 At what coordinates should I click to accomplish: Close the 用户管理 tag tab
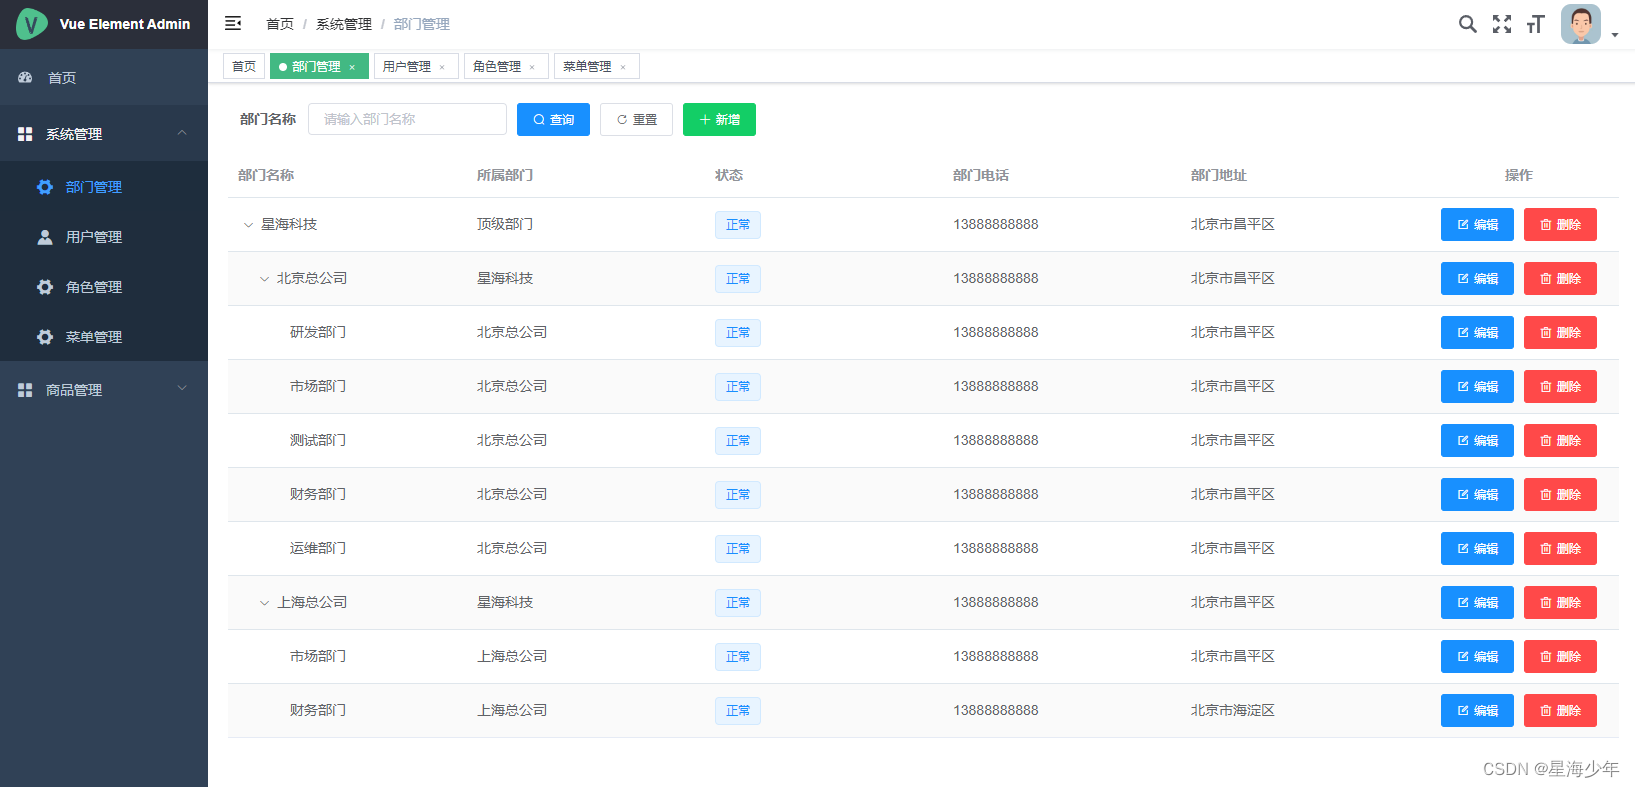442,67
